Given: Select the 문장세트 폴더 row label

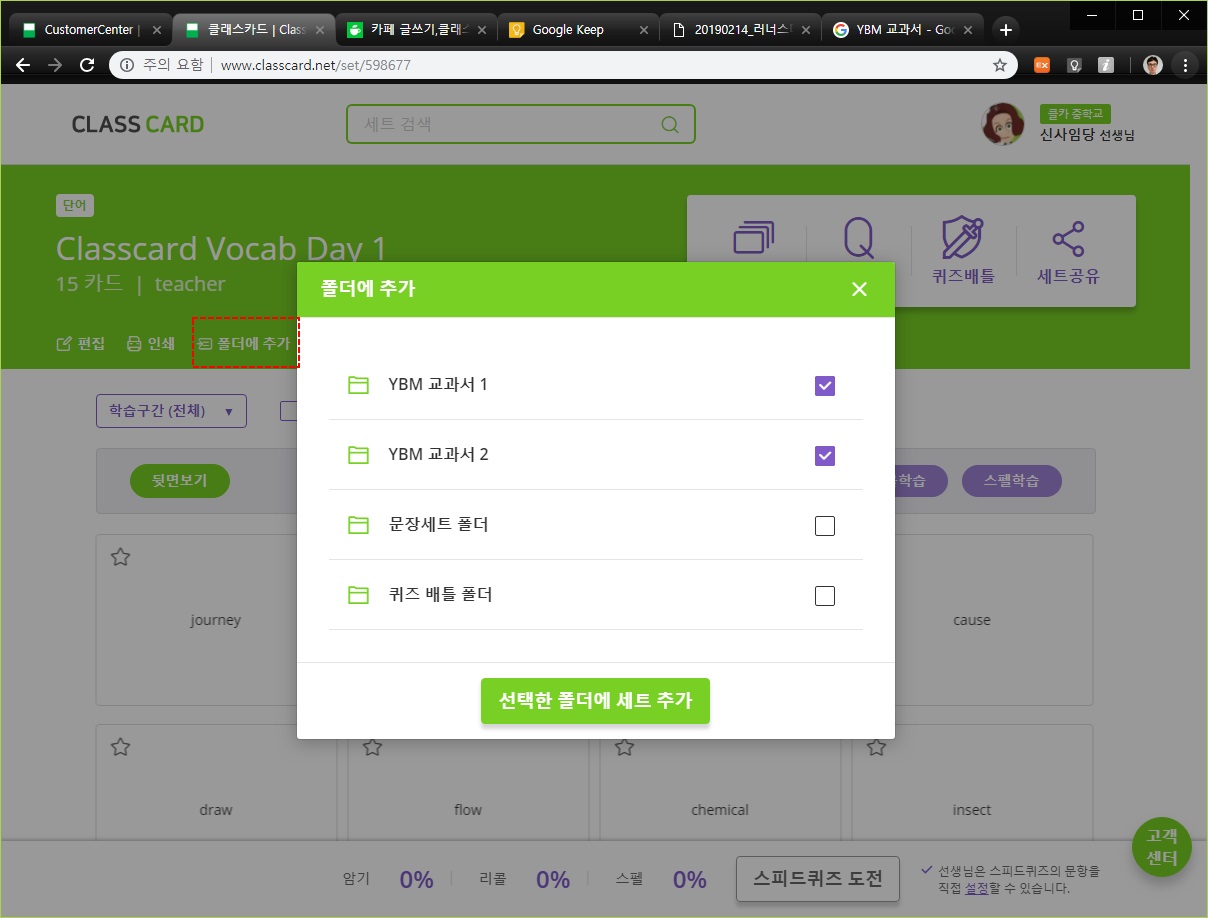Looking at the screenshot, I should coord(438,525).
